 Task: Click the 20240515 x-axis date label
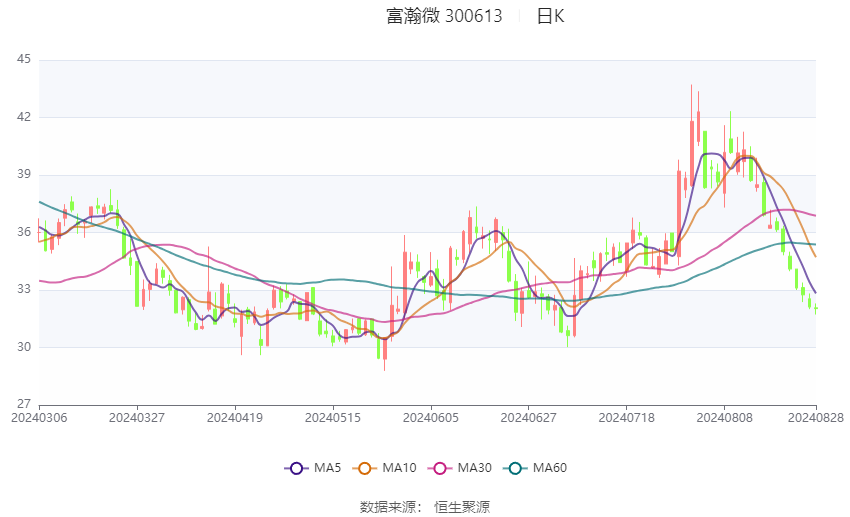(333, 418)
